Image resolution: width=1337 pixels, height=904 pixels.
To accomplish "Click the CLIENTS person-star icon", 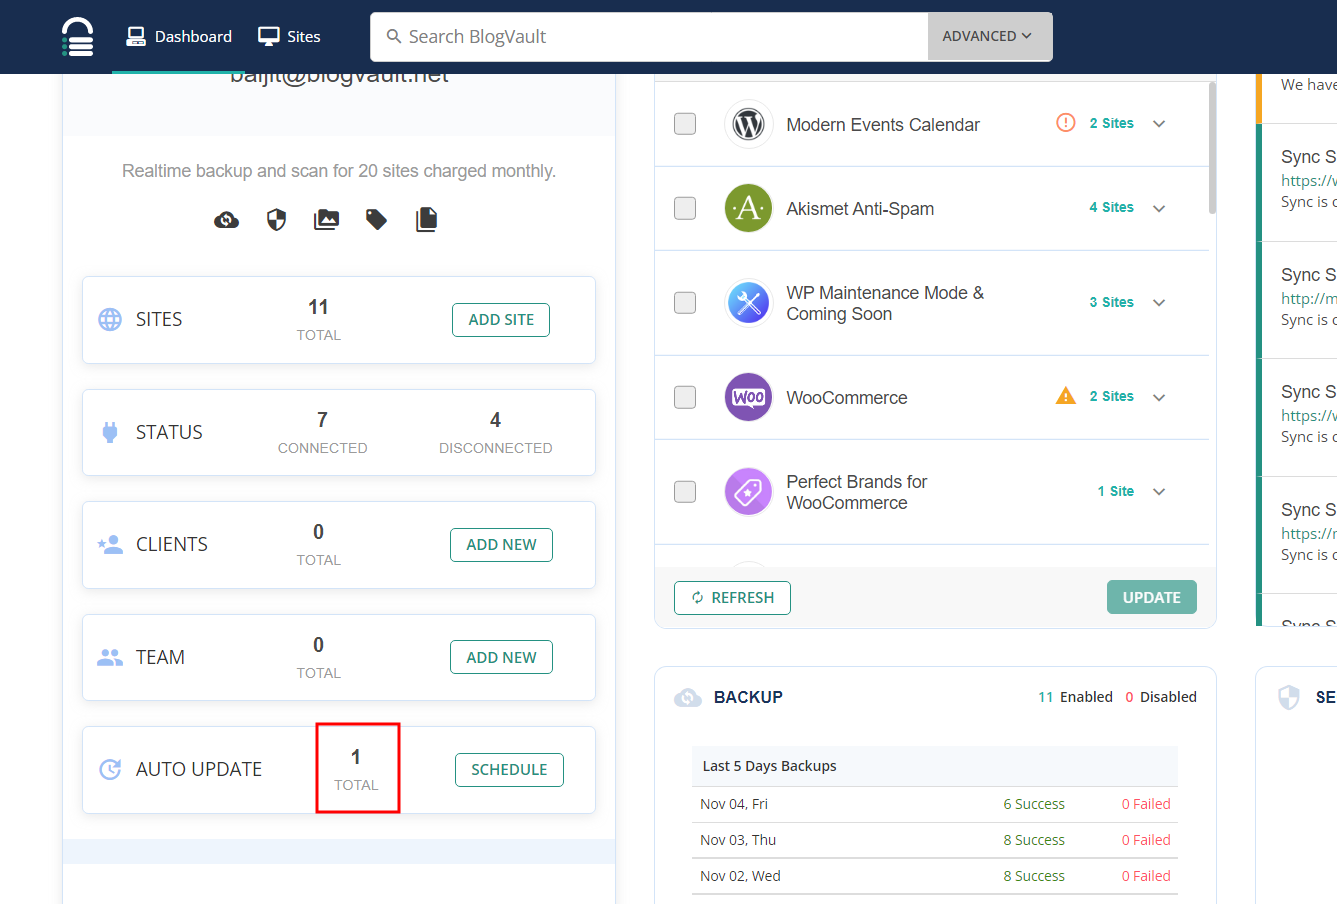I will click(110, 544).
